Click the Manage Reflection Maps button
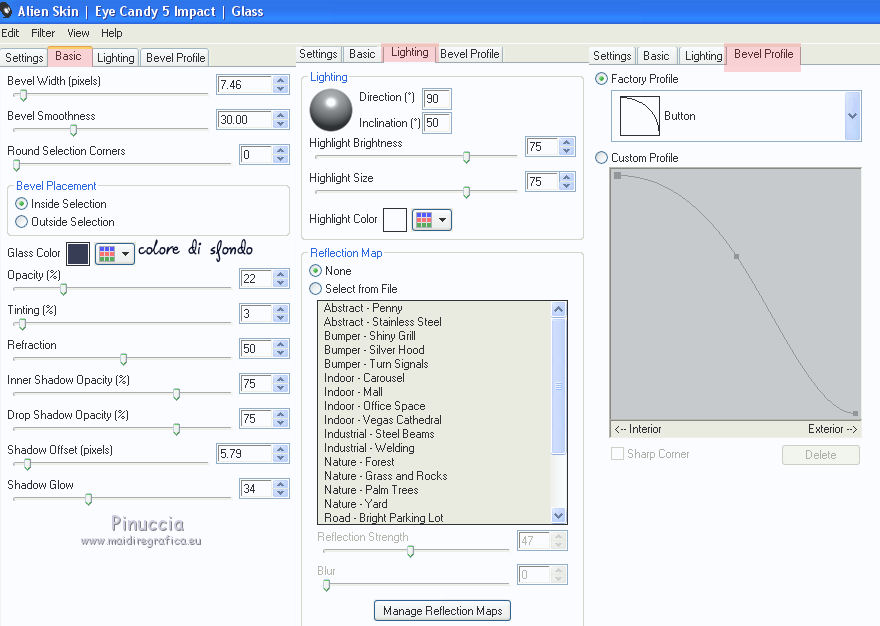The width and height of the screenshot is (880, 626). 442,611
